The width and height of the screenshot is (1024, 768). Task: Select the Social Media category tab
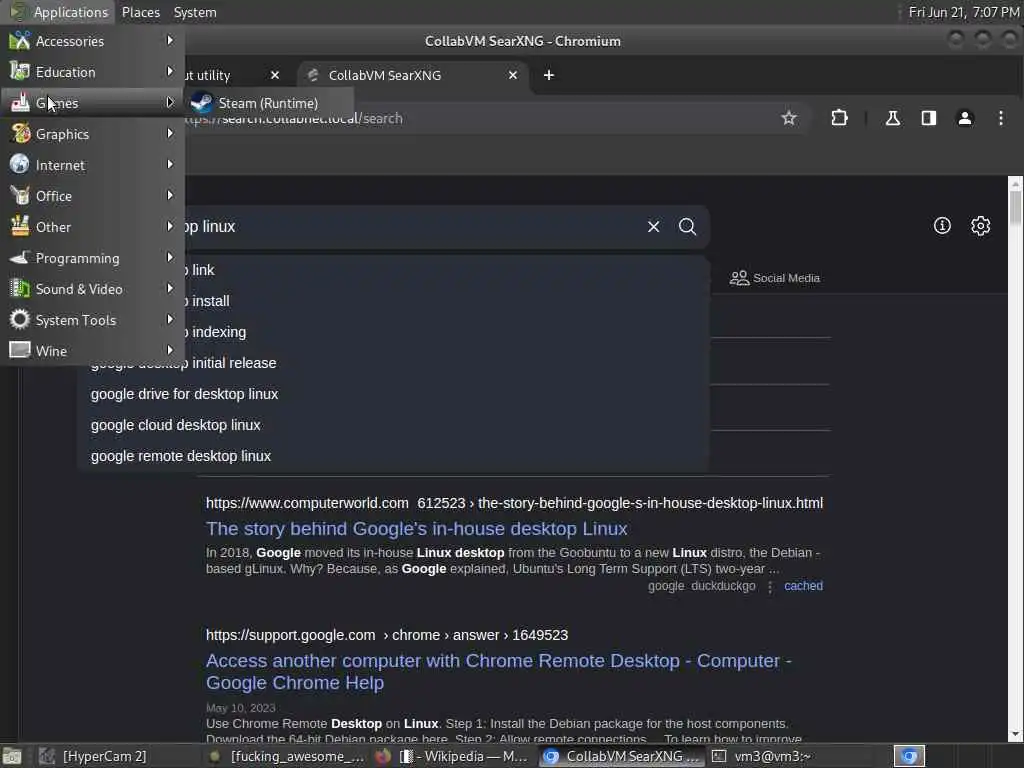pyautogui.click(x=775, y=278)
